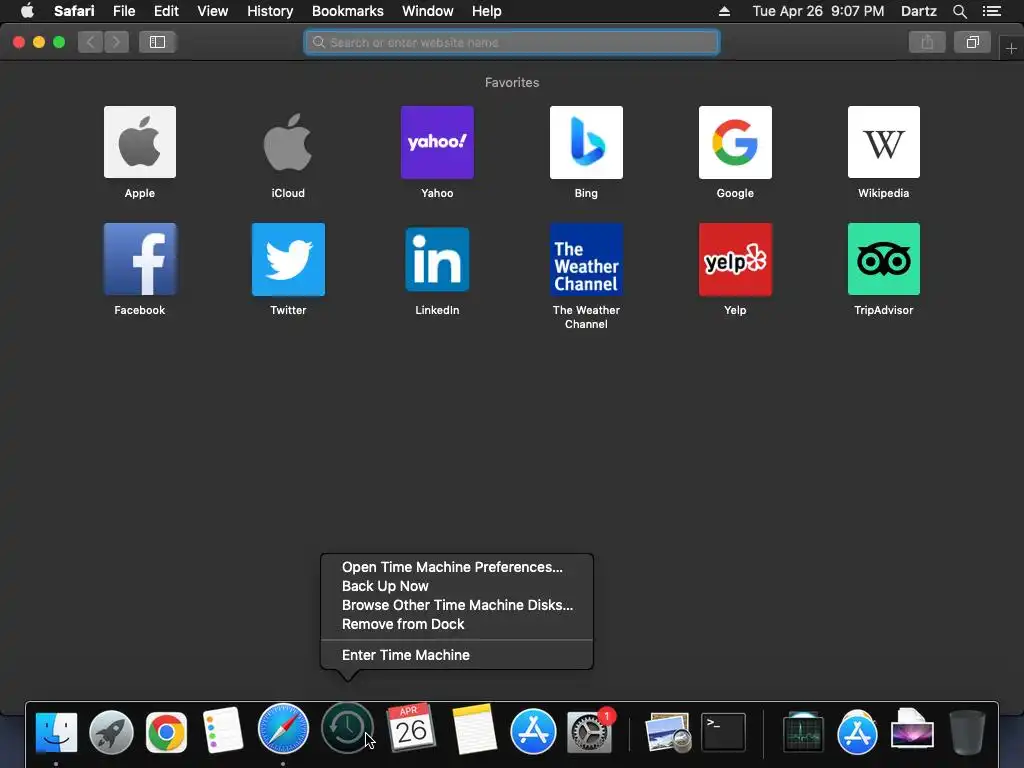Add a new tab with plus button

pyautogui.click(x=1011, y=48)
